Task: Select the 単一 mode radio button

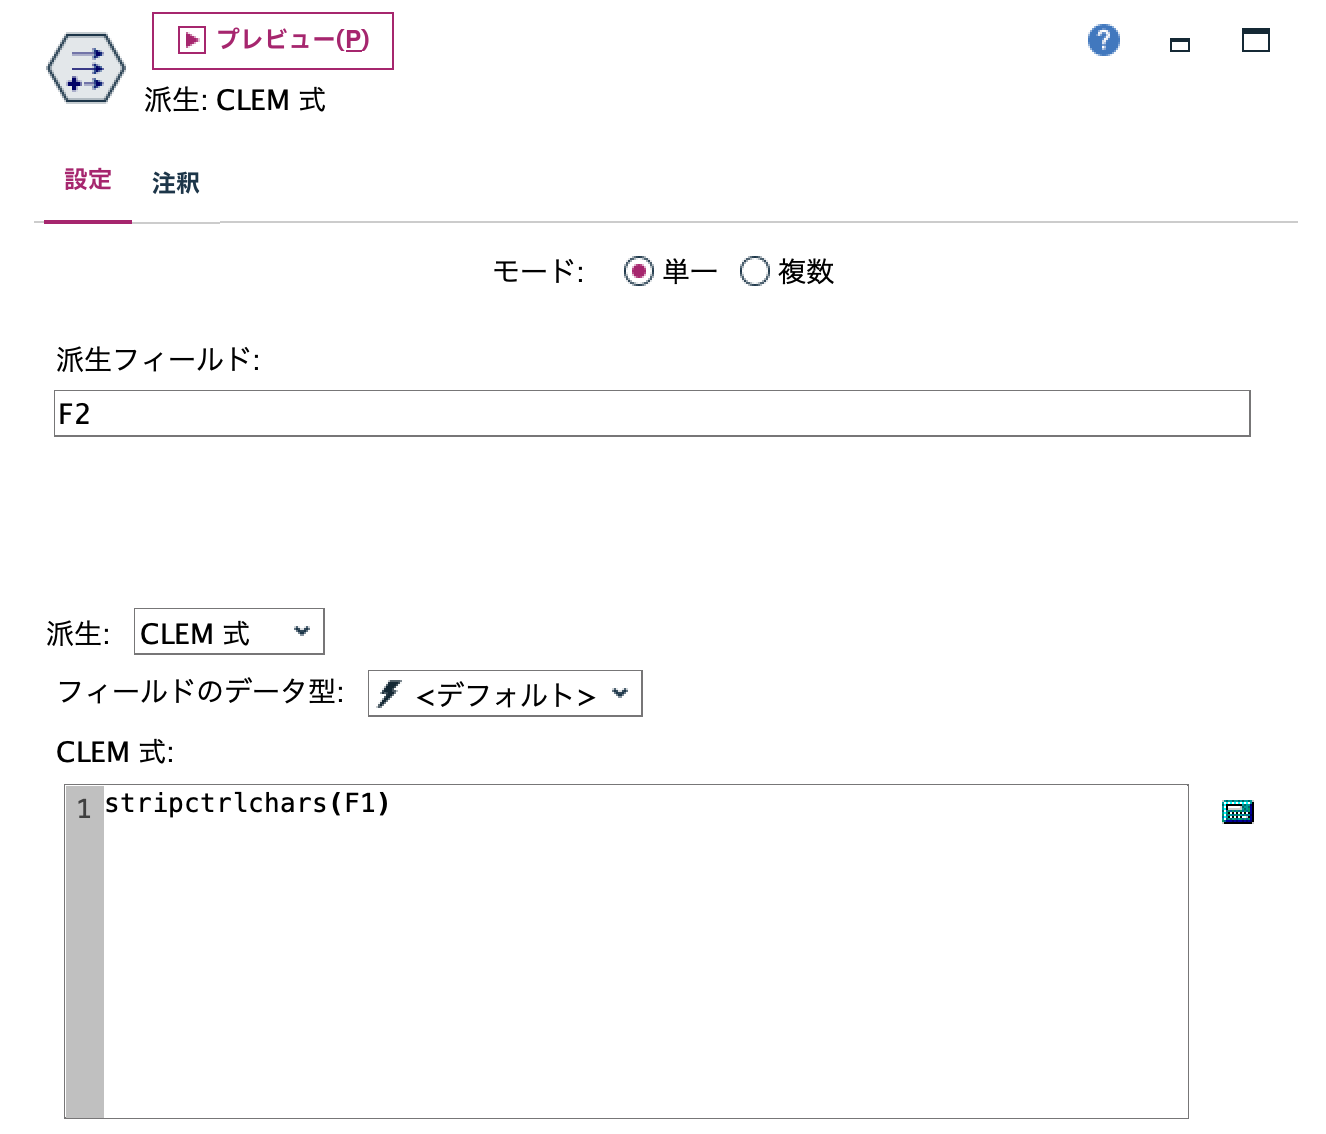Action: (639, 270)
